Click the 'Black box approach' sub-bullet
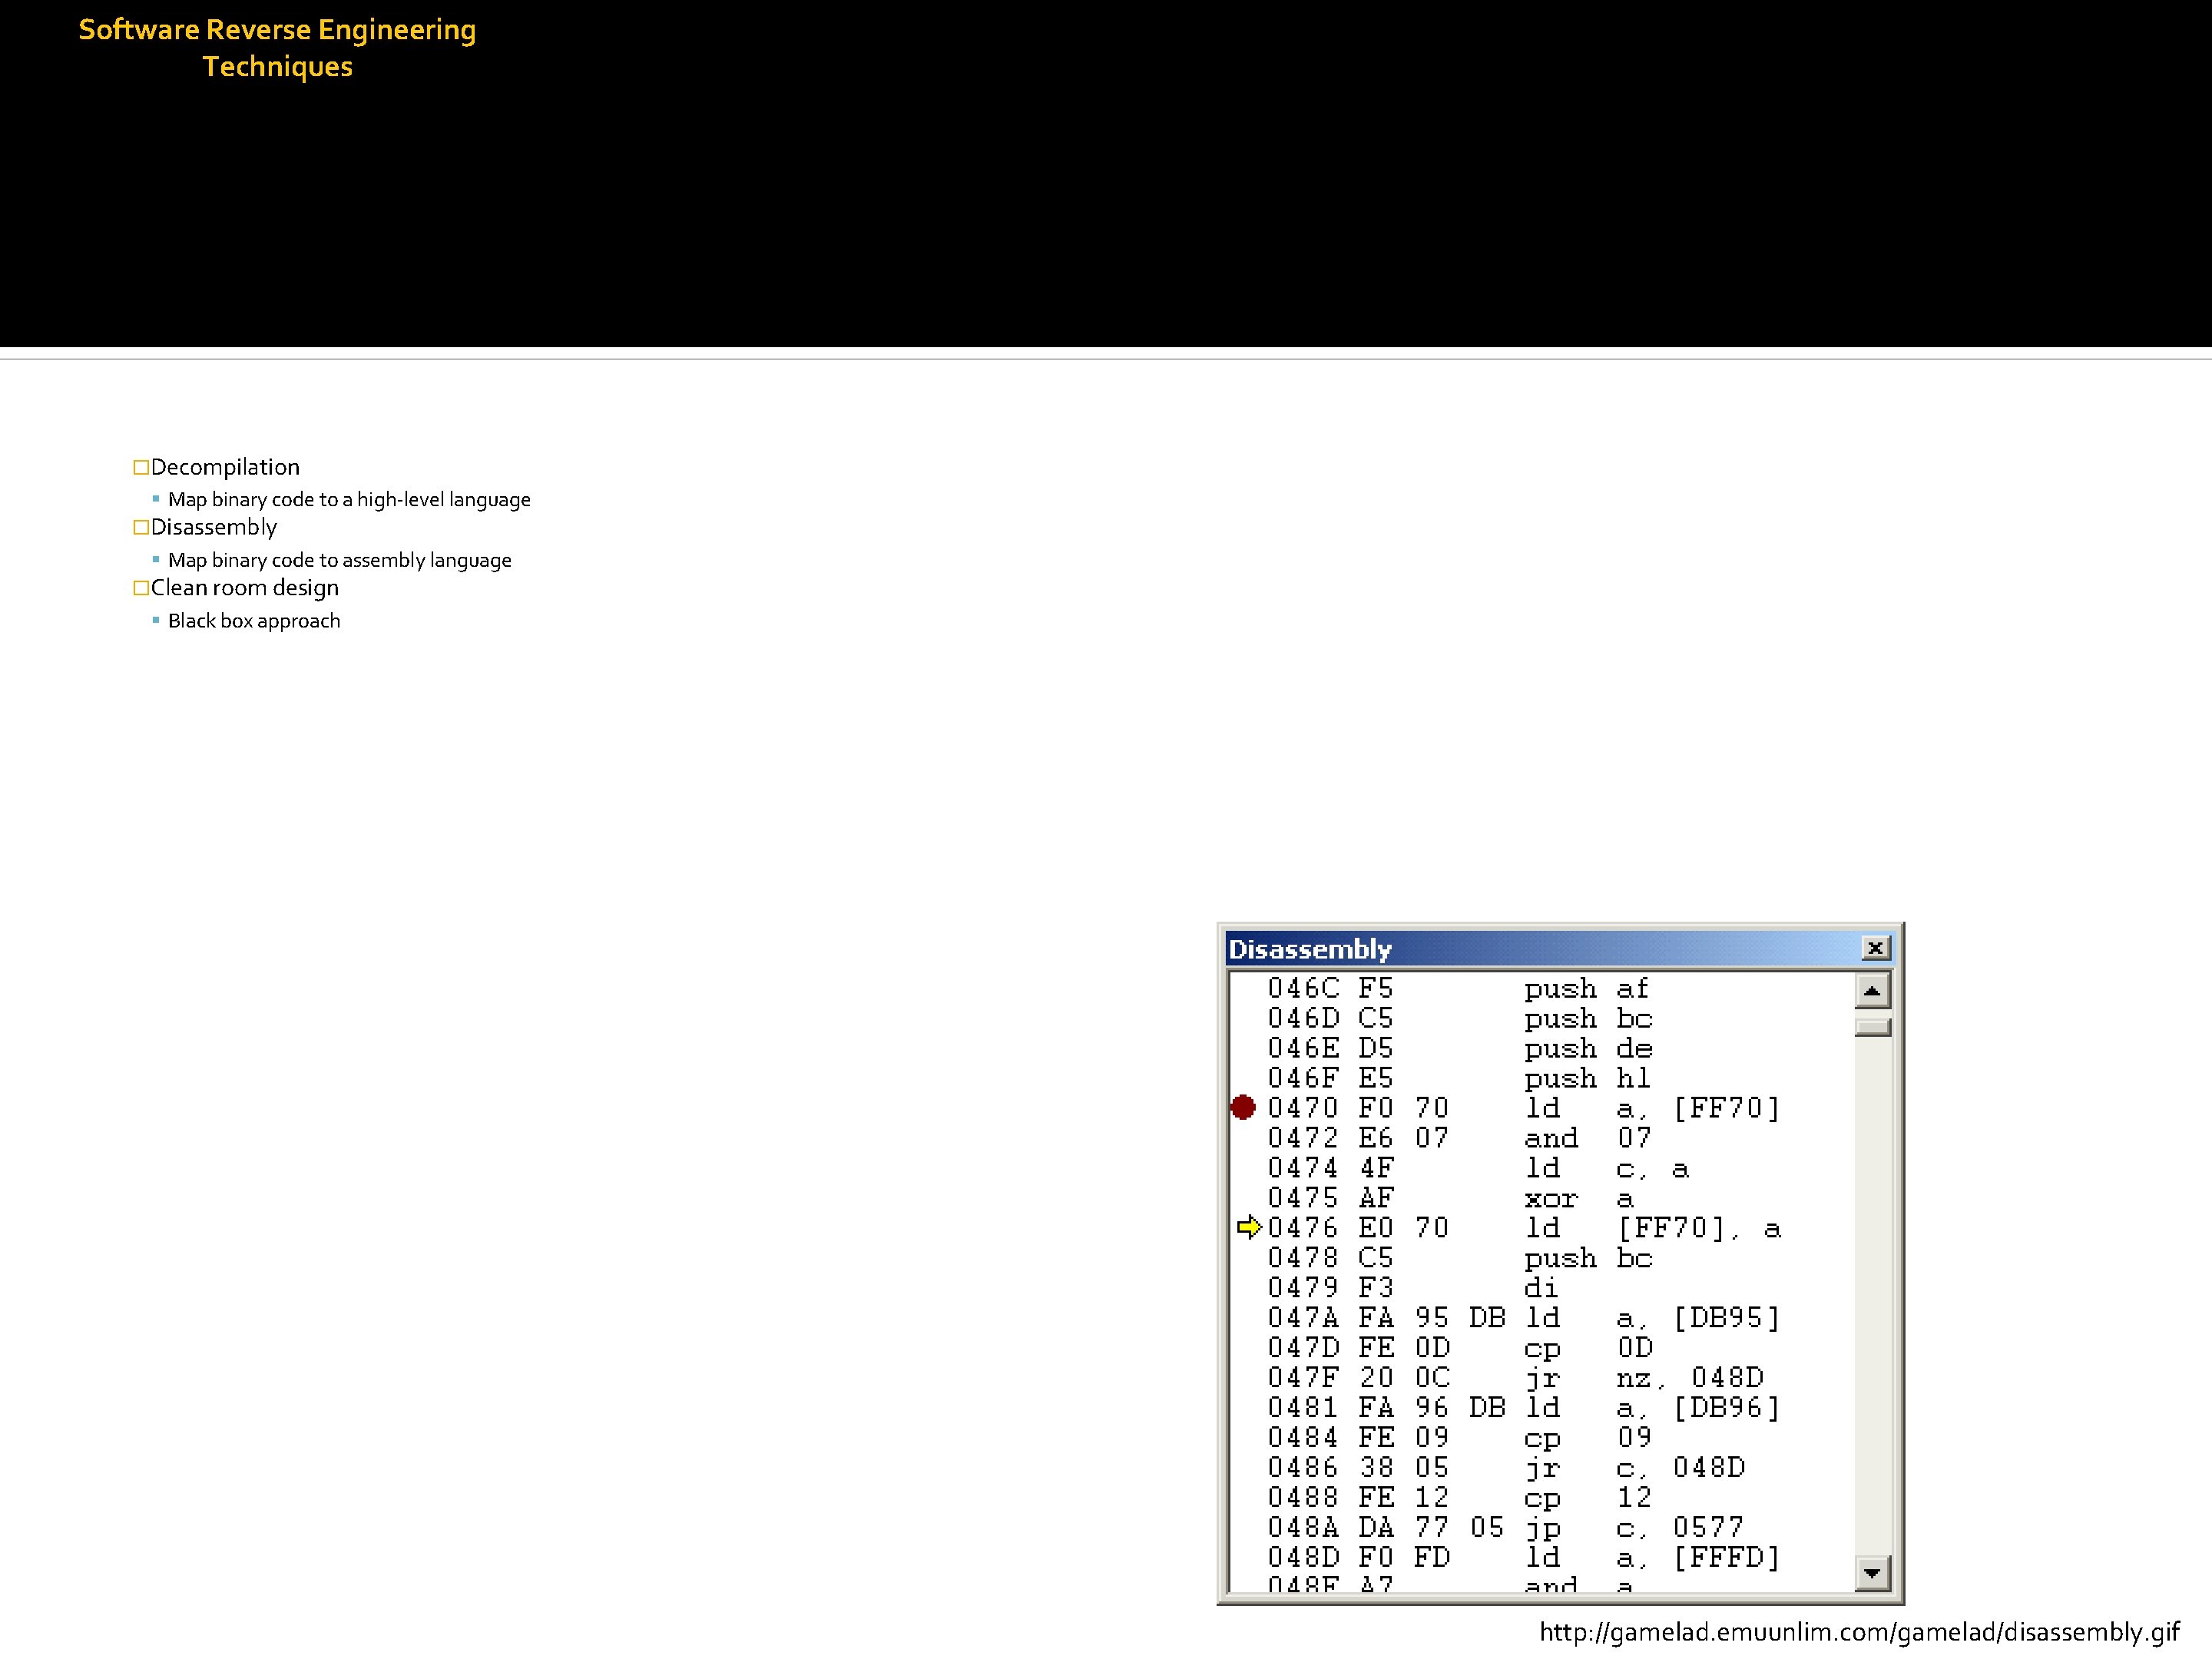Screen dimensions: 2212x1659 [x=254, y=621]
